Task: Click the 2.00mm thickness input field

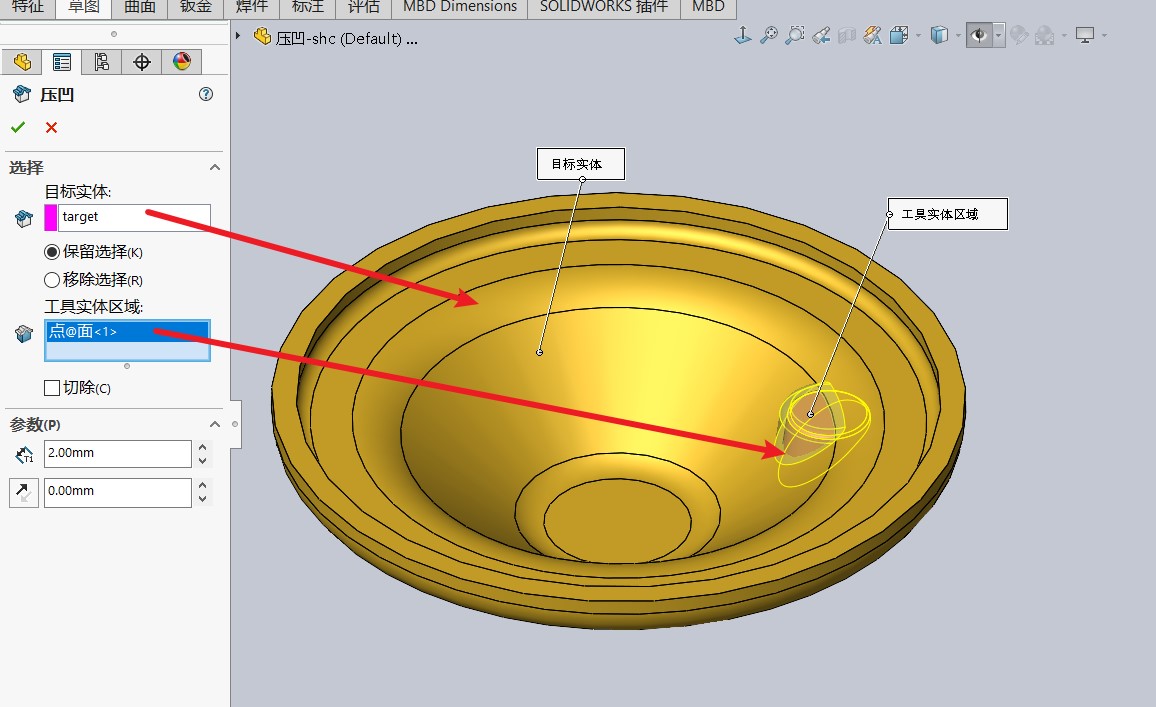Action: click(x=117, y=454)
